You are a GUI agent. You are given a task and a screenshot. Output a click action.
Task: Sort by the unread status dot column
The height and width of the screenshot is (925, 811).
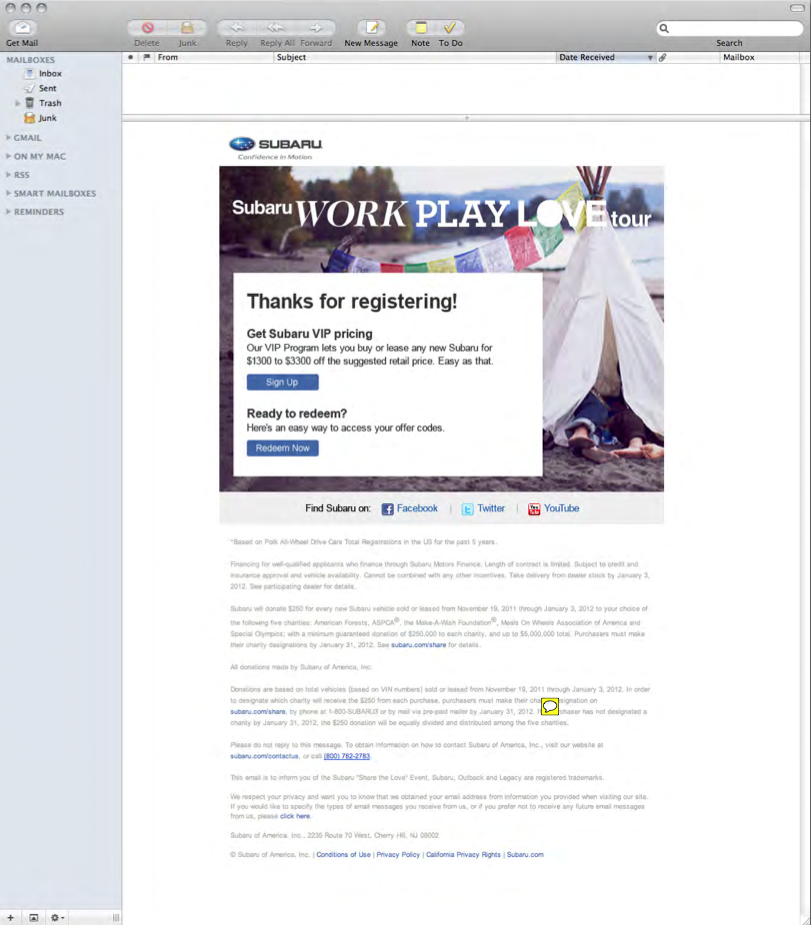coord(130,57)
